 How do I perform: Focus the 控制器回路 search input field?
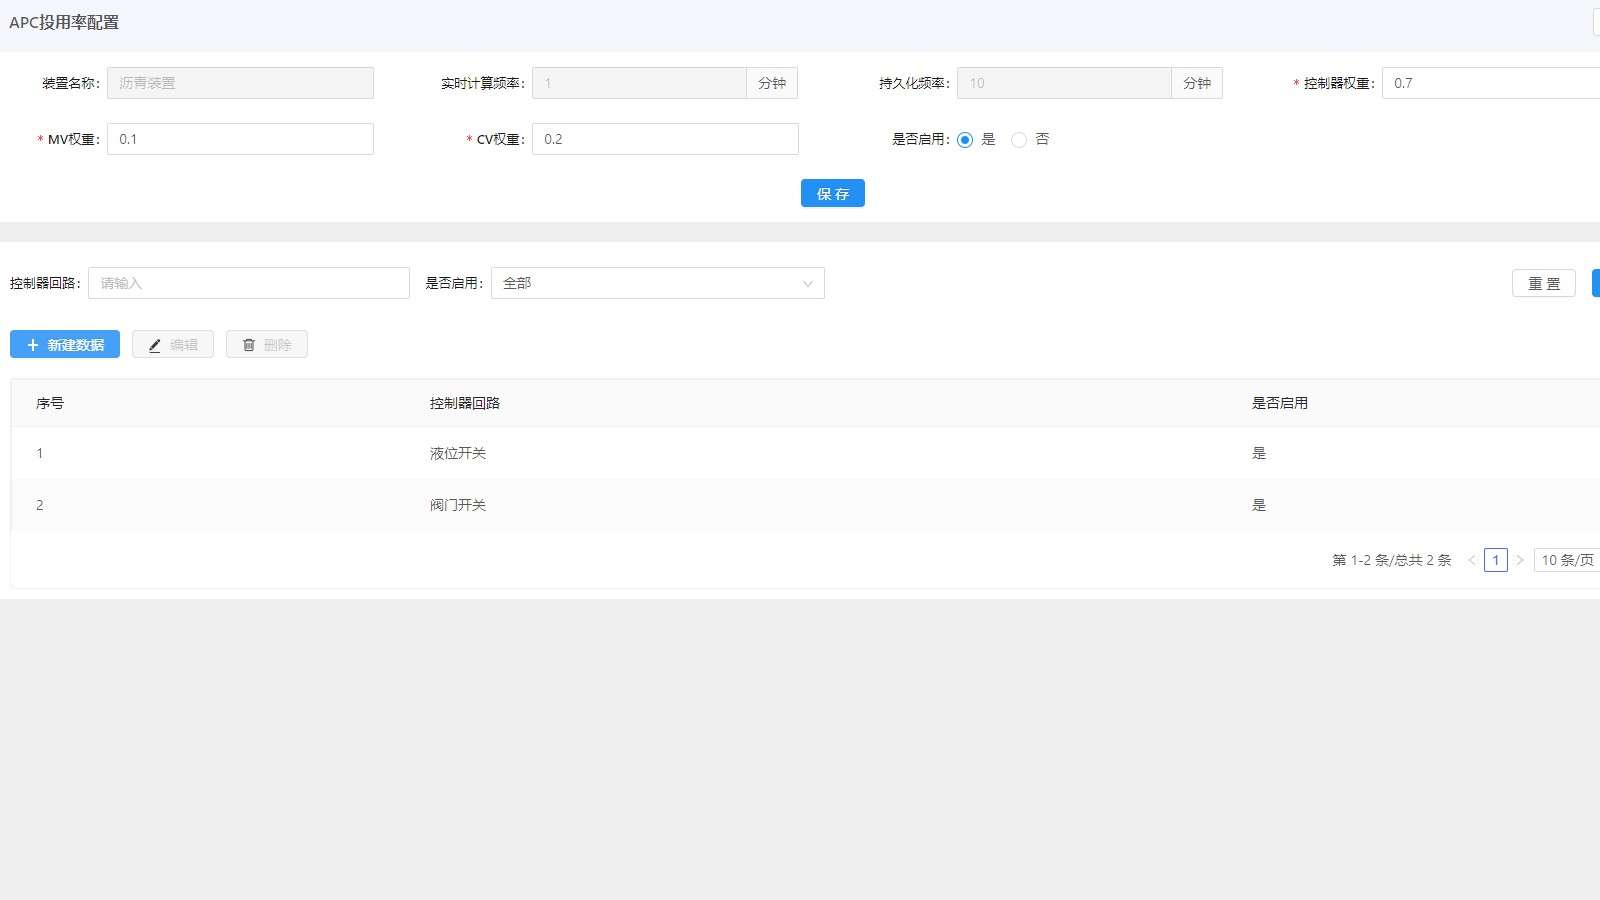[249, 283]
